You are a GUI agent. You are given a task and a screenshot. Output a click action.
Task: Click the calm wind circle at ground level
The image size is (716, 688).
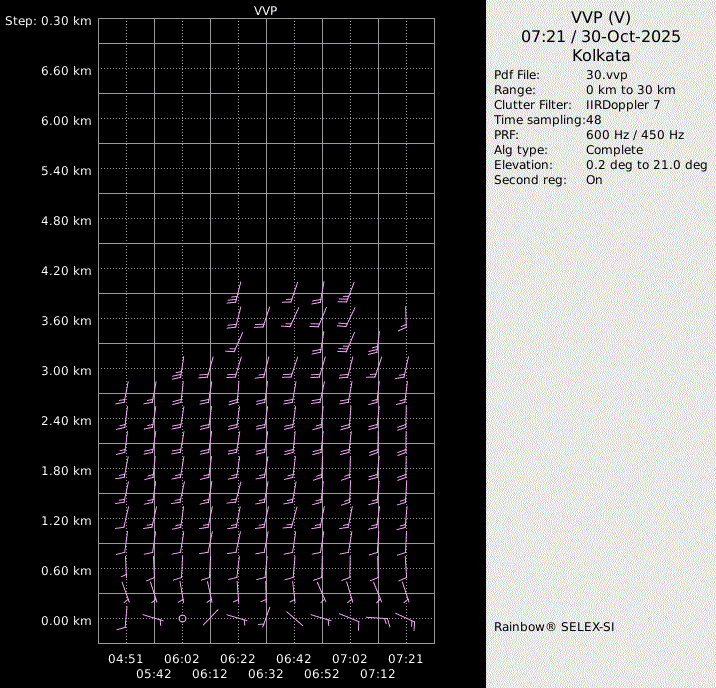point(182,619)
